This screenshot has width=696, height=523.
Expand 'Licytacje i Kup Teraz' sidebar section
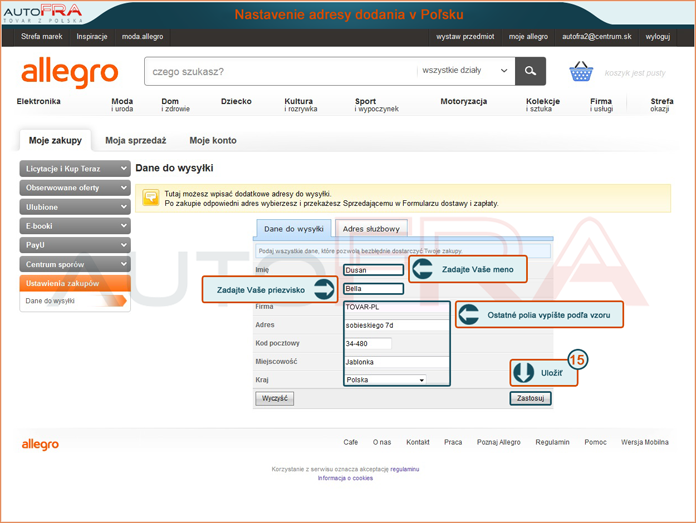pos(75,169)
